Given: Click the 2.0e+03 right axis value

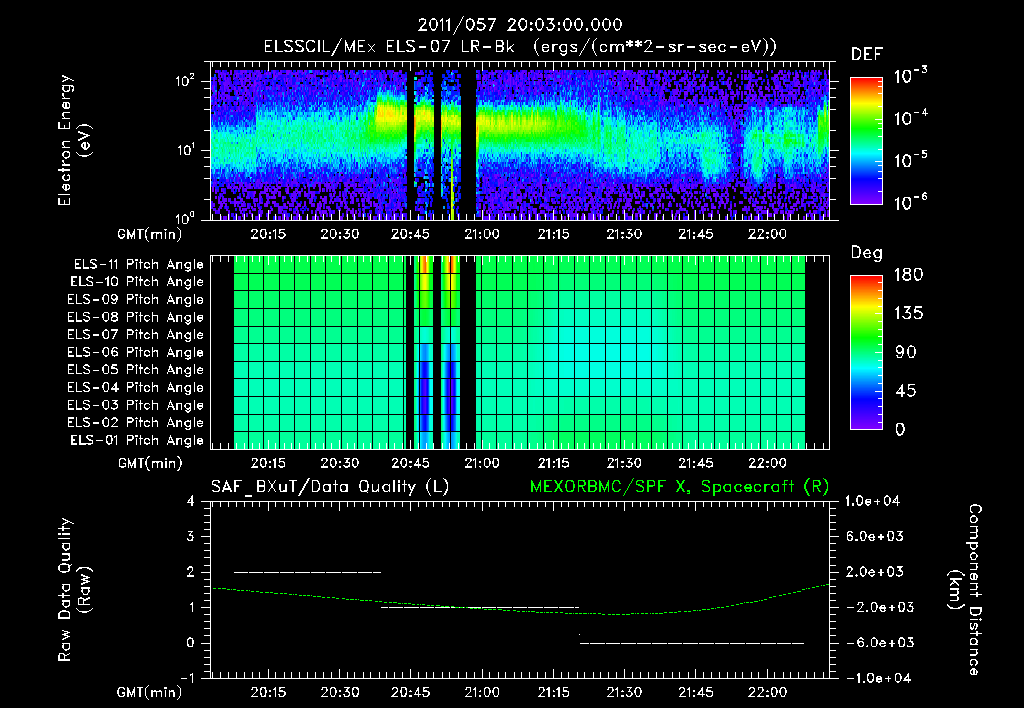Looking at the screenshot, I should [x=875, y=571].
